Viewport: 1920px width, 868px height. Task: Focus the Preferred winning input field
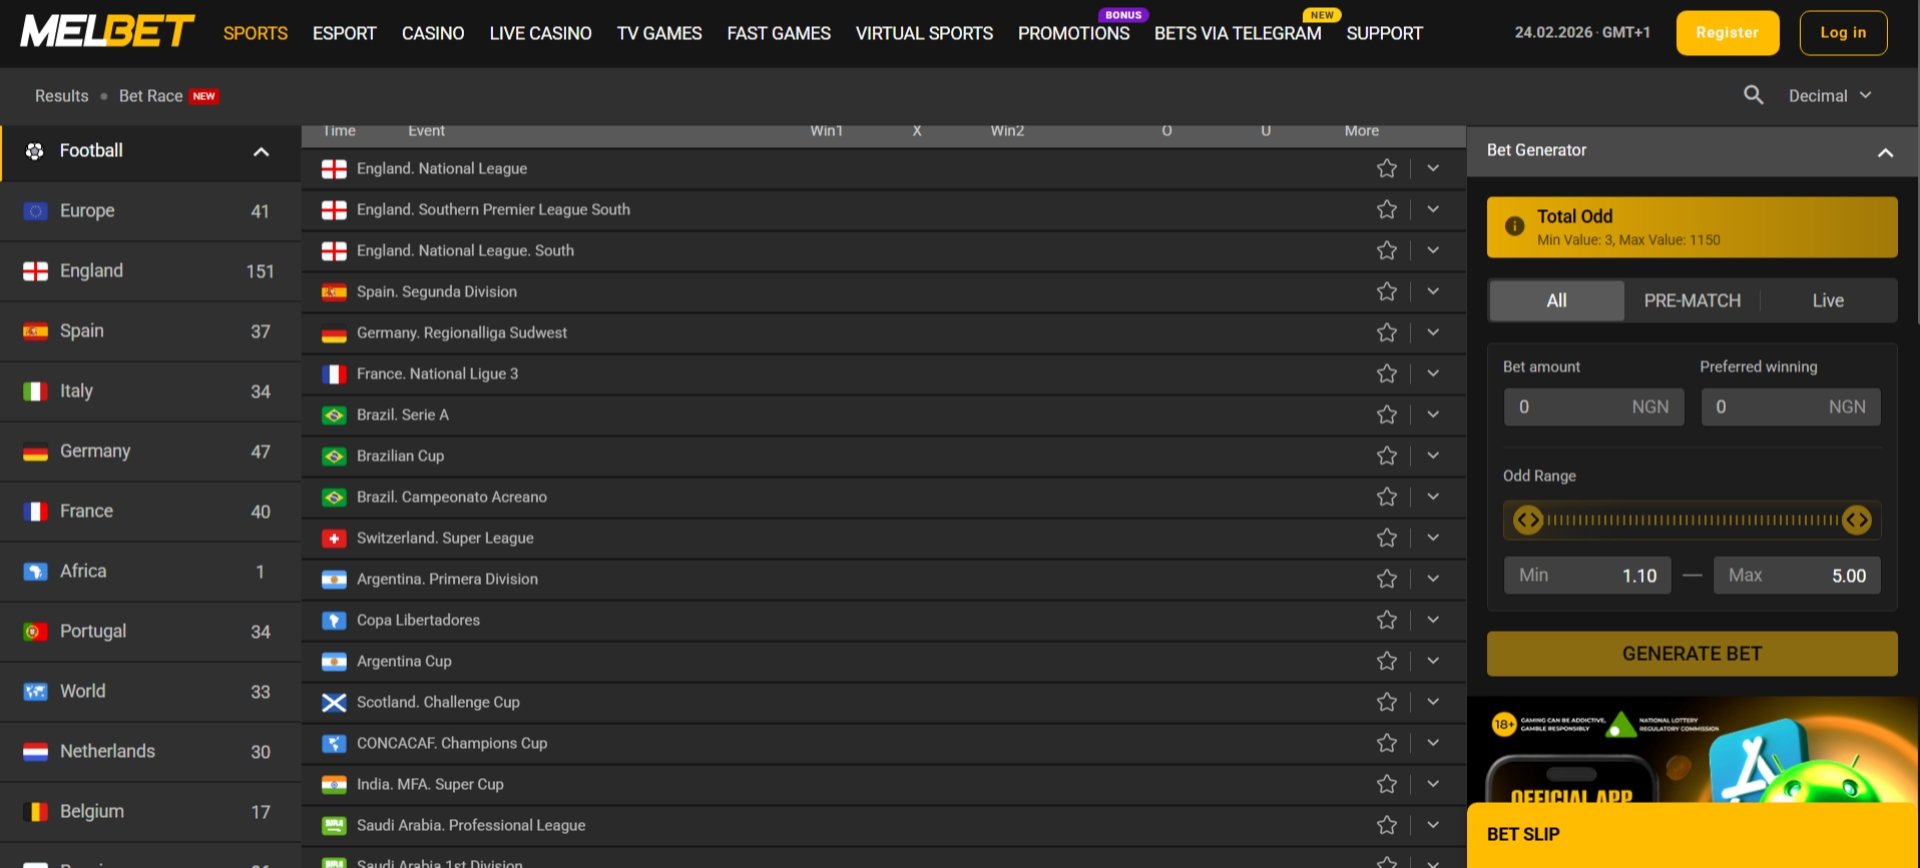coord(1791,407)
